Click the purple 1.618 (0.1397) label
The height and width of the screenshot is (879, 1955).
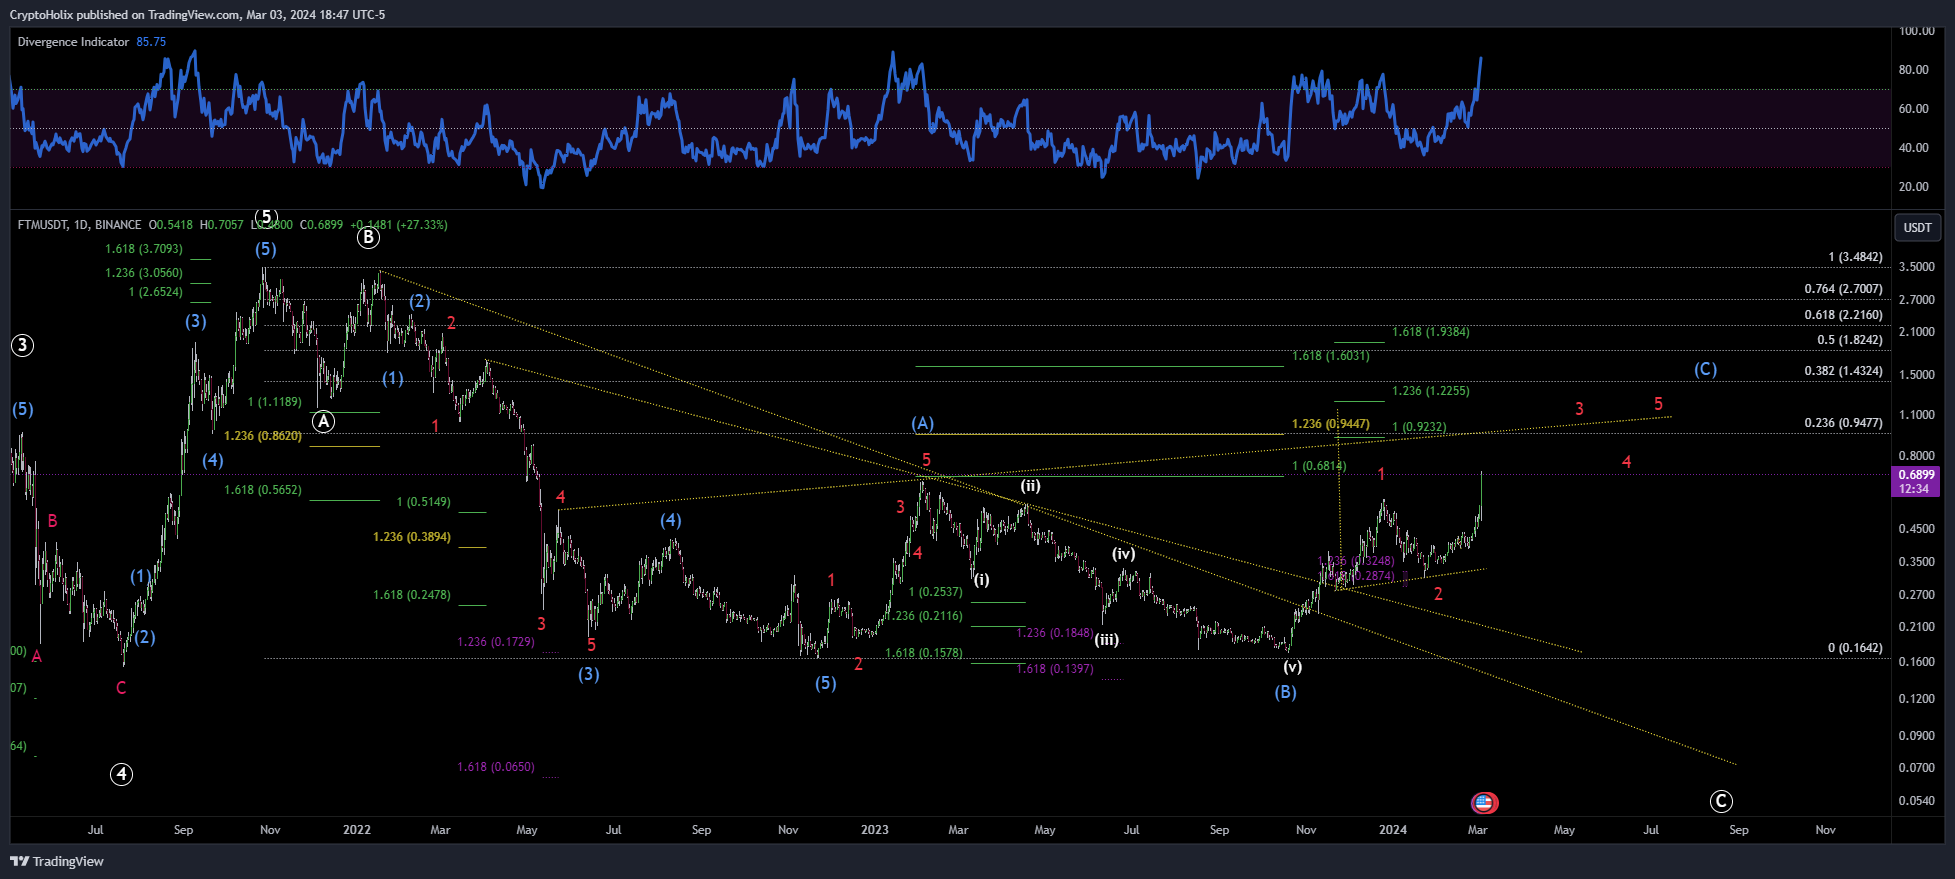coord(1055,669)
